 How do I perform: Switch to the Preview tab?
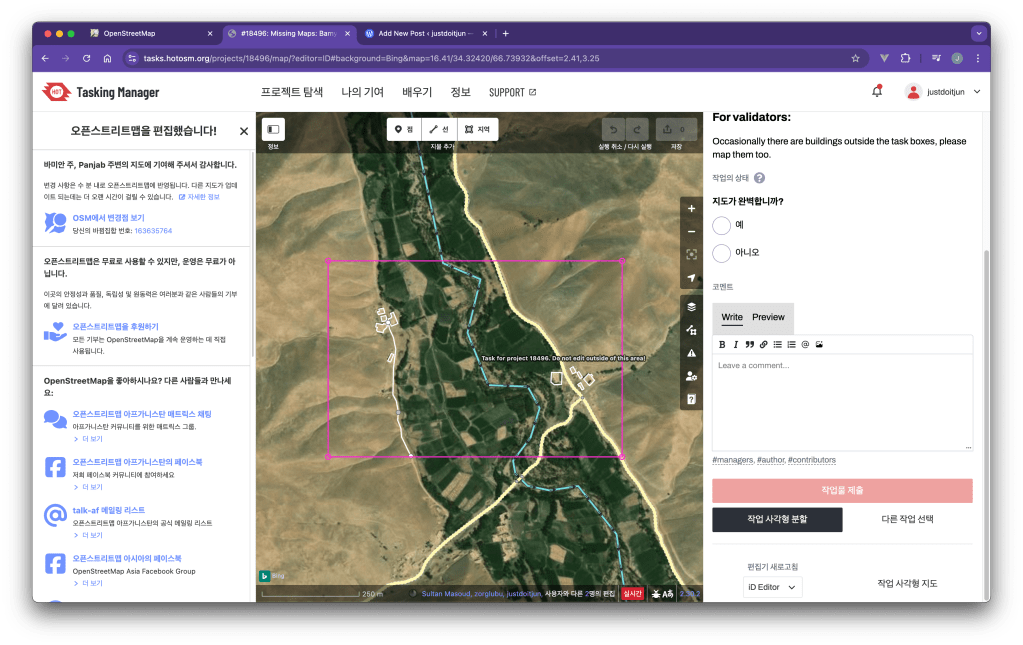click(768, 317)
